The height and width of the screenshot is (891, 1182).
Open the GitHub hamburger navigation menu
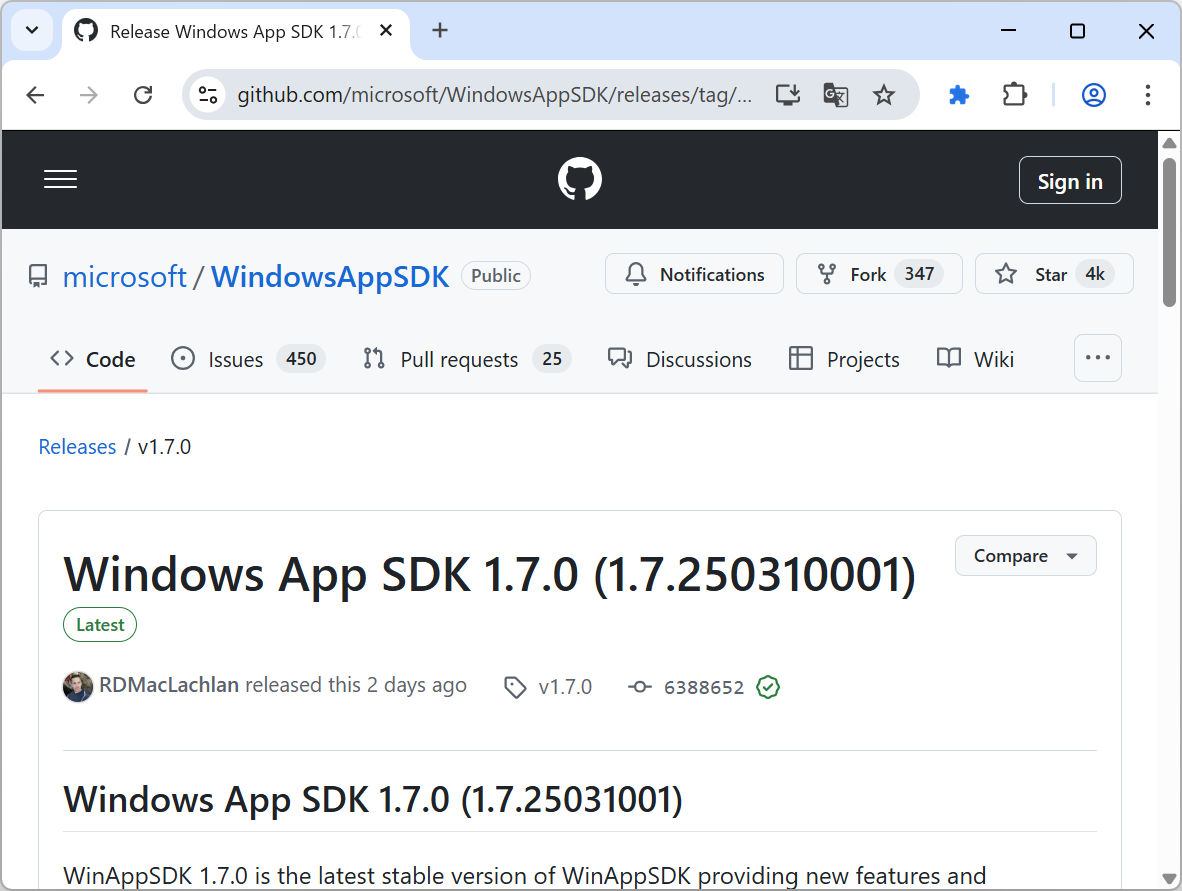60,179
